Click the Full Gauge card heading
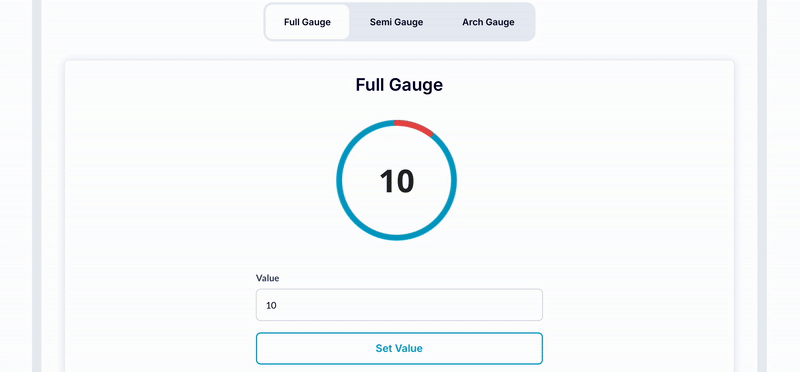The width and height of the screenshot is (800, 372). tap(399, 85)
